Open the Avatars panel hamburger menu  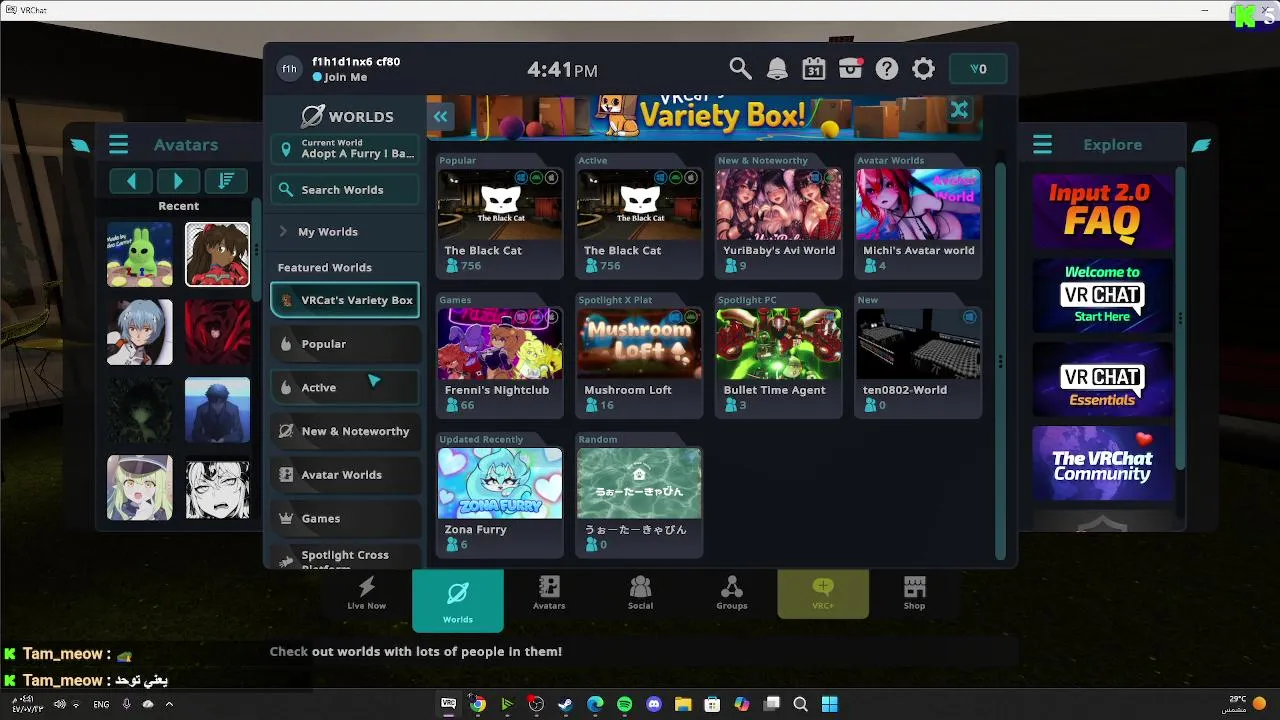[x=118, y=145]
